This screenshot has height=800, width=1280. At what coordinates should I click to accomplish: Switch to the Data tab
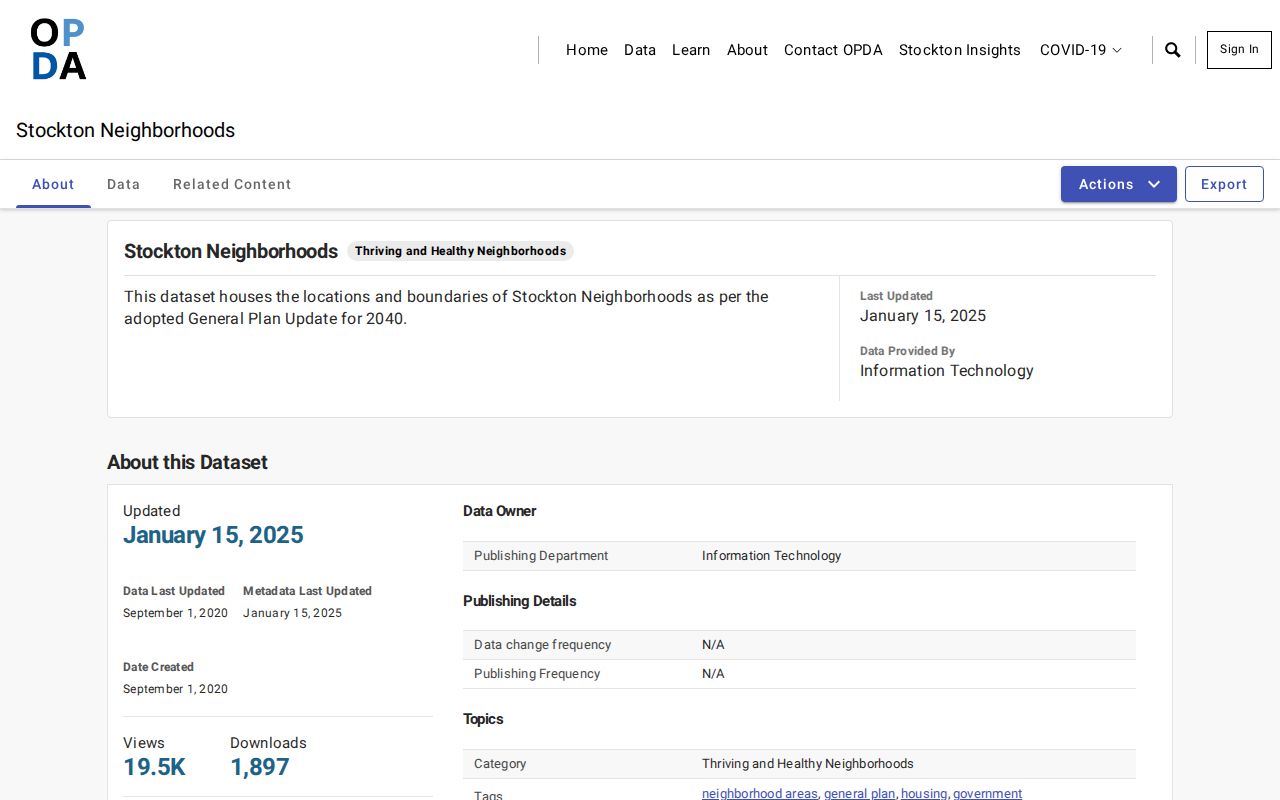coord(124,184)
